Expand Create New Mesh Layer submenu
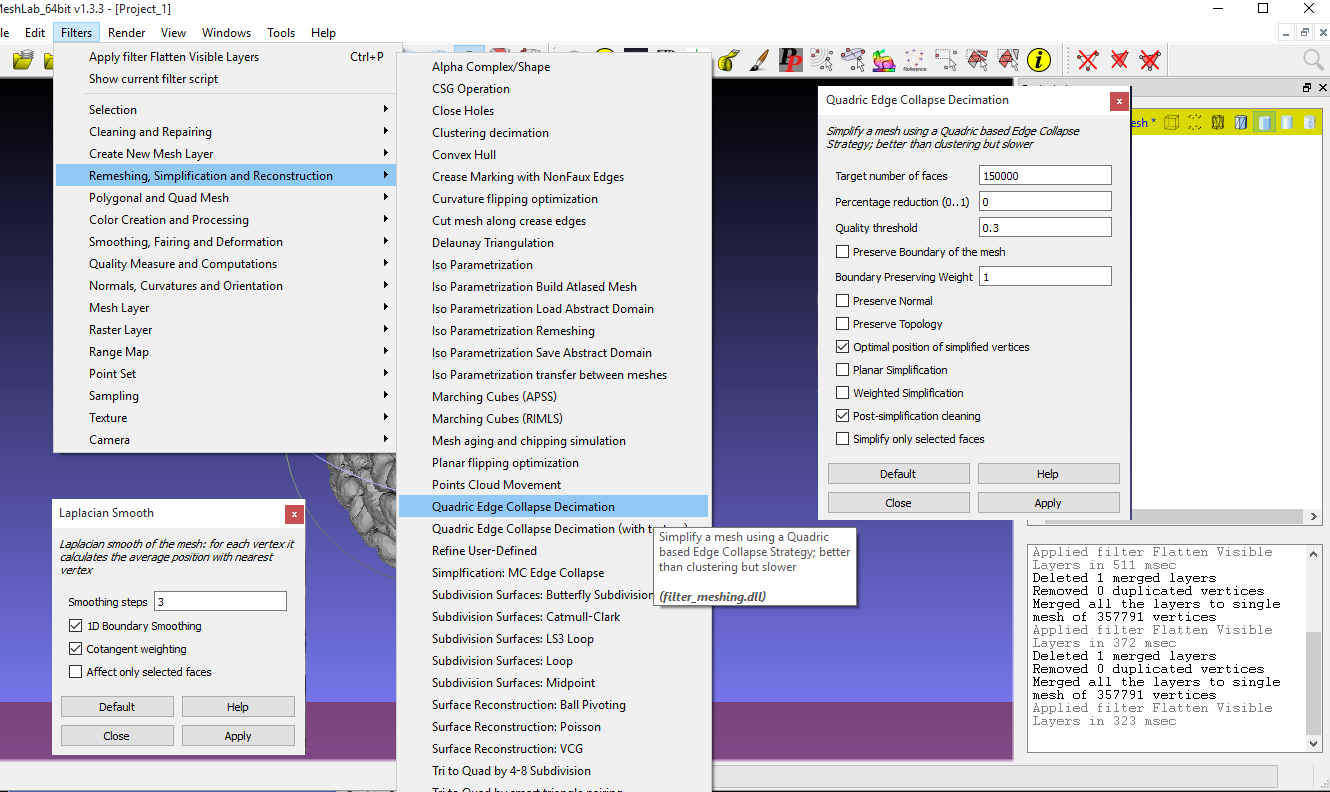Image resolution: width=1330 pixels, height=792 pixels. [x=225, y=154]
